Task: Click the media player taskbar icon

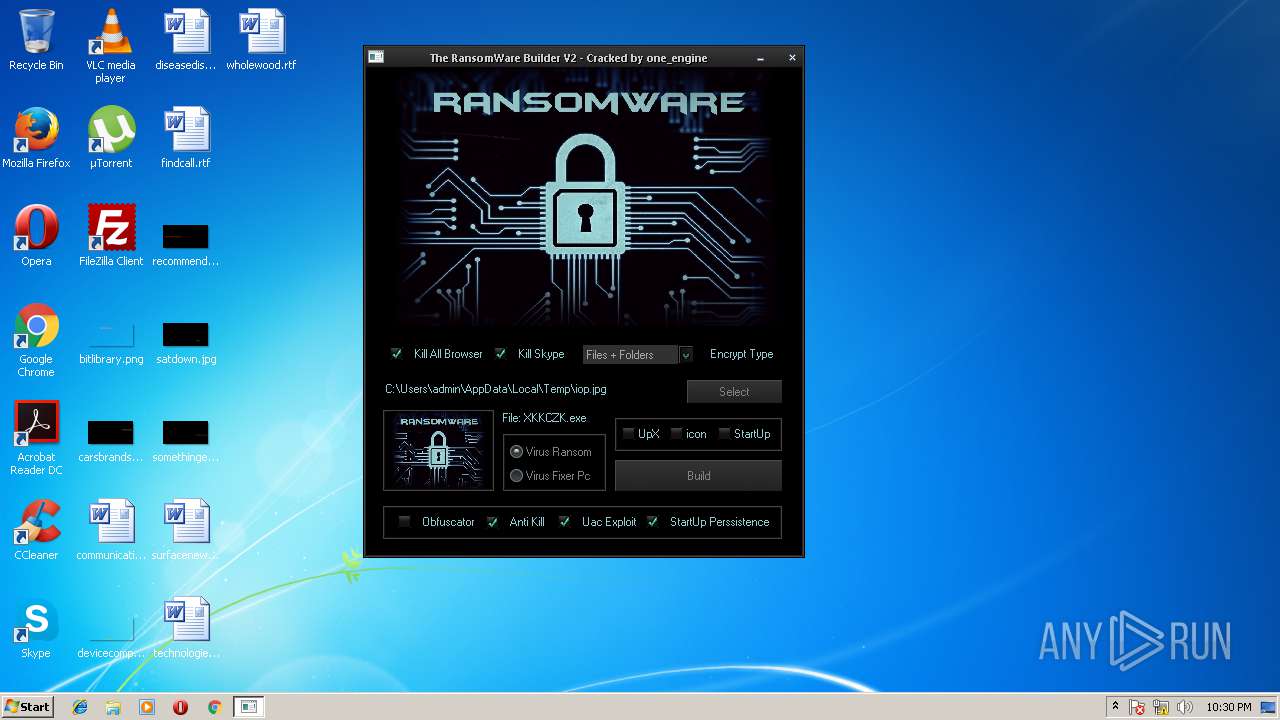Action: pos(147,707)
